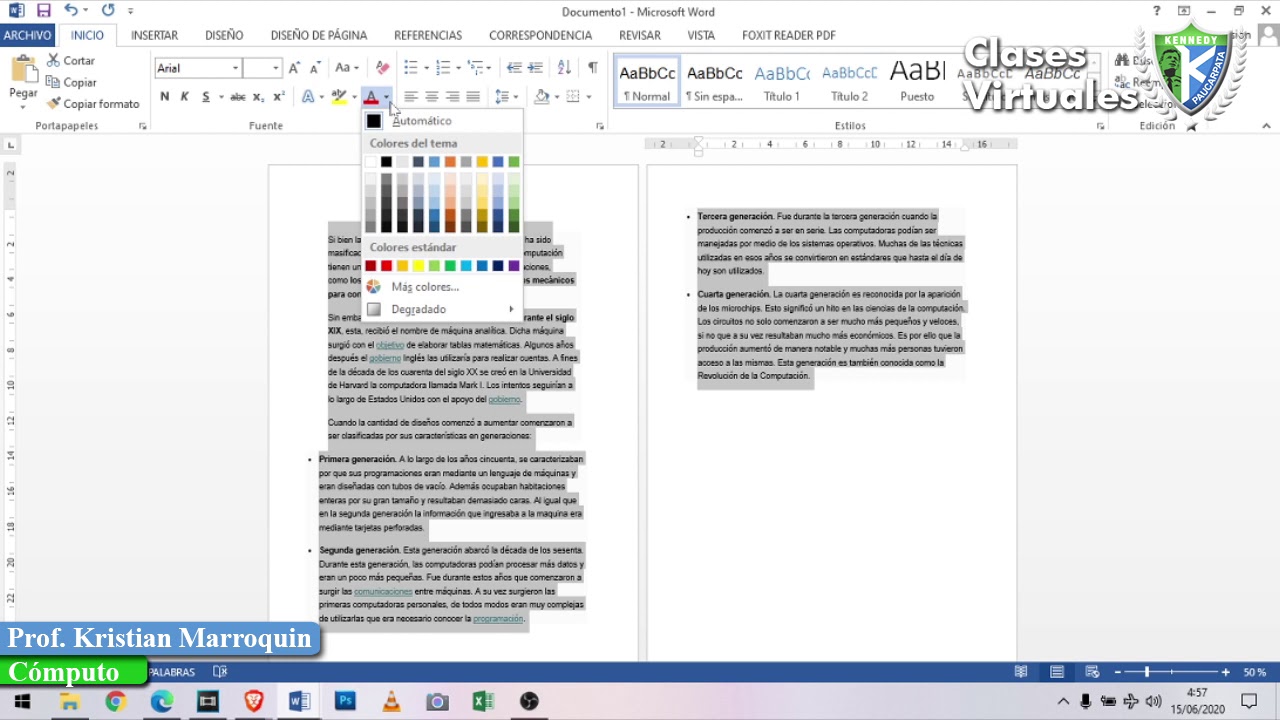The width and height of the screenshot is (1280, 720).
Task: Pick the purple standard color swatch
Action: coord(514,266)
